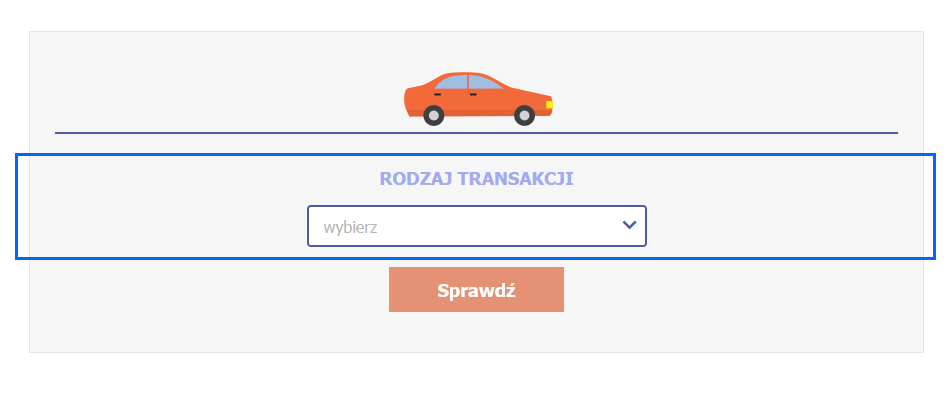Click the yellow headlight on the car
Image resolution: width=950 pixels, height=406 pixels.
pyautogui.click(x=549, y=105)
